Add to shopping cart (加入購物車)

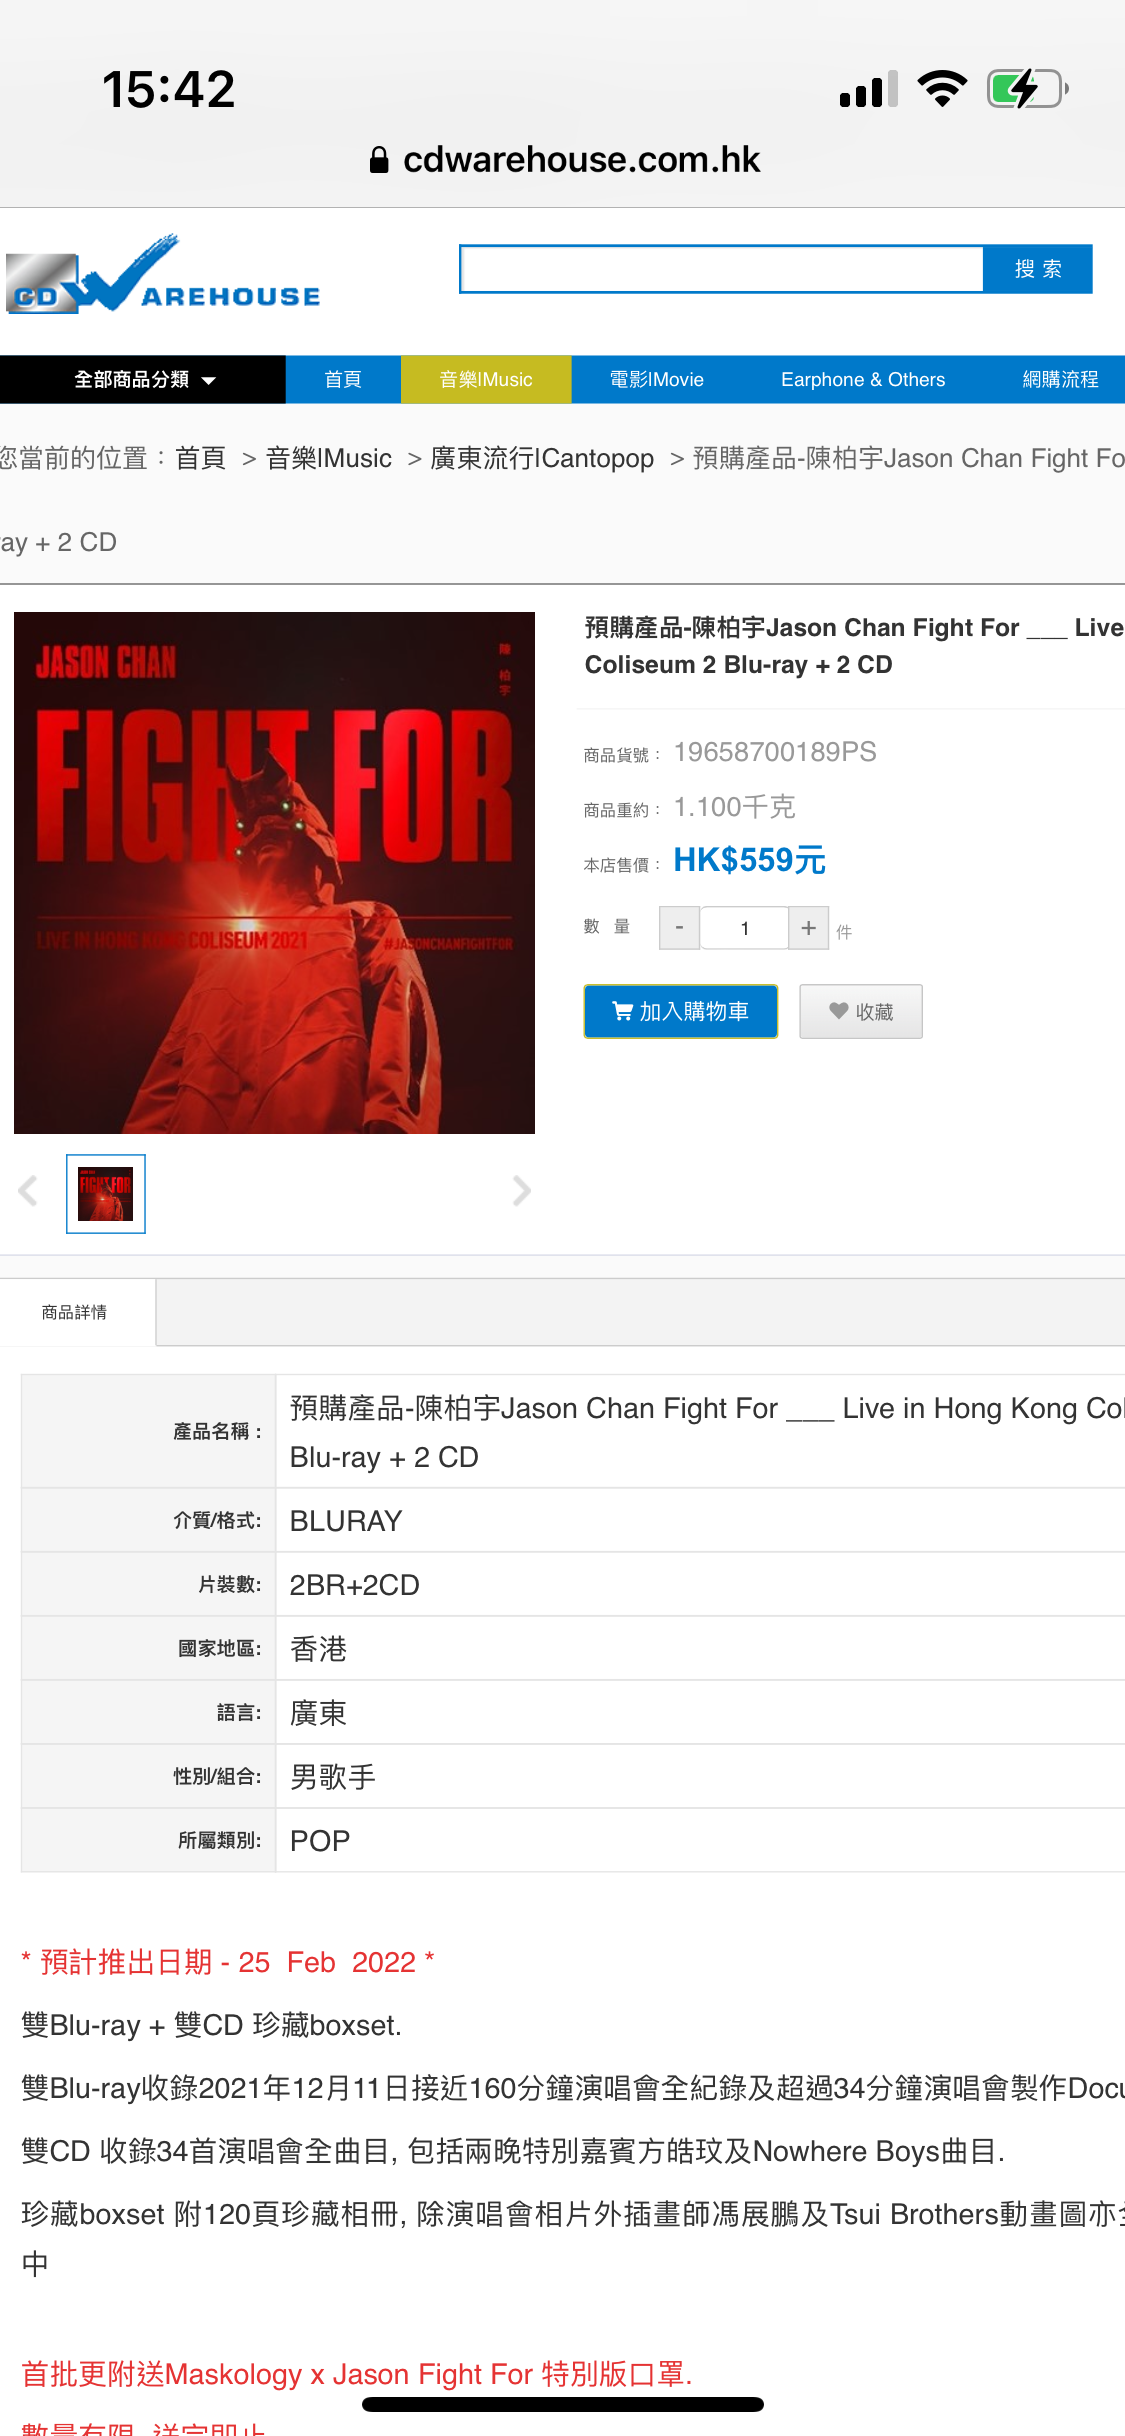681,1012
